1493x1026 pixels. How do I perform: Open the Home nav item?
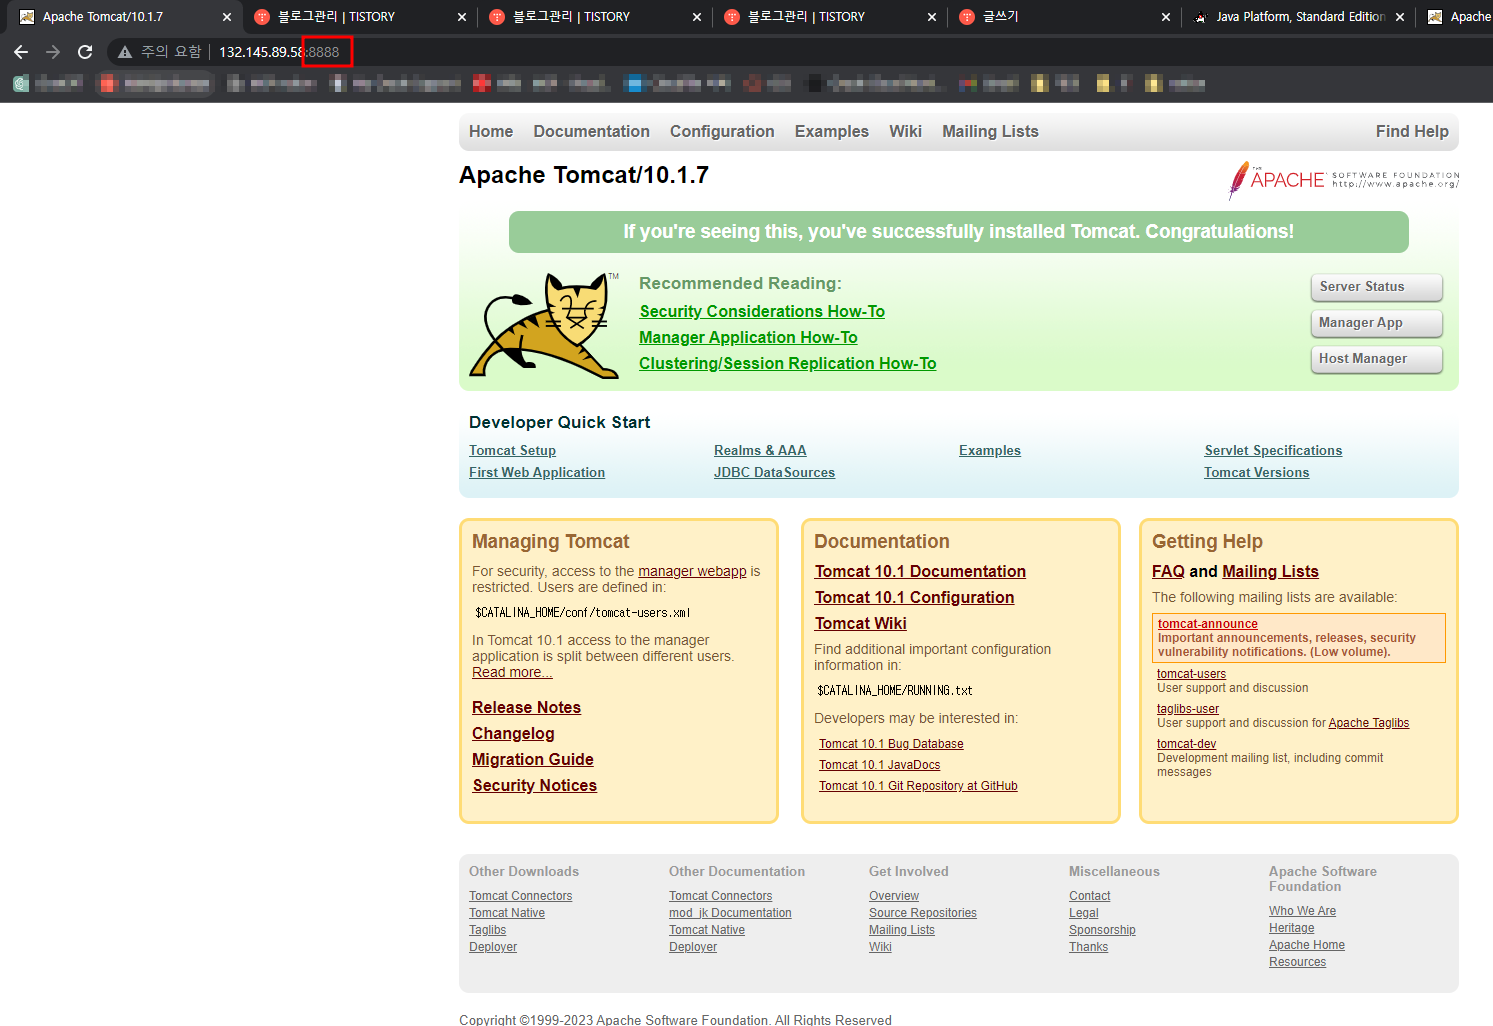click(x=491, y=131)
